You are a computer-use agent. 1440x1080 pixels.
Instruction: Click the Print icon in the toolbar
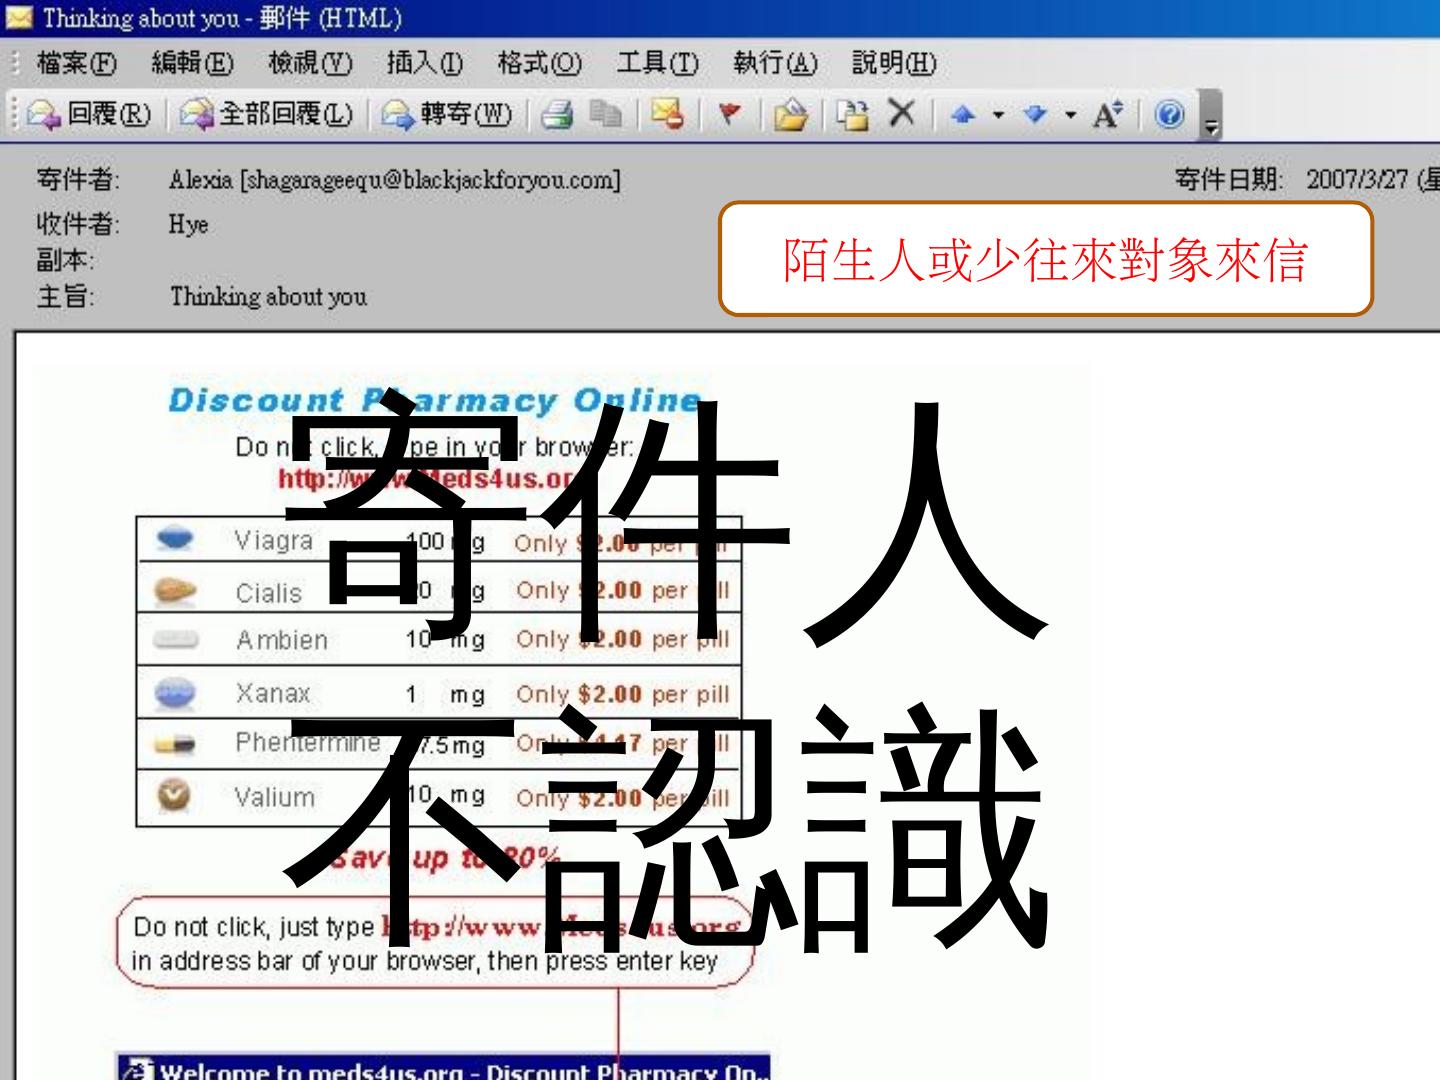pyautogui.click(x=557, y=115)
